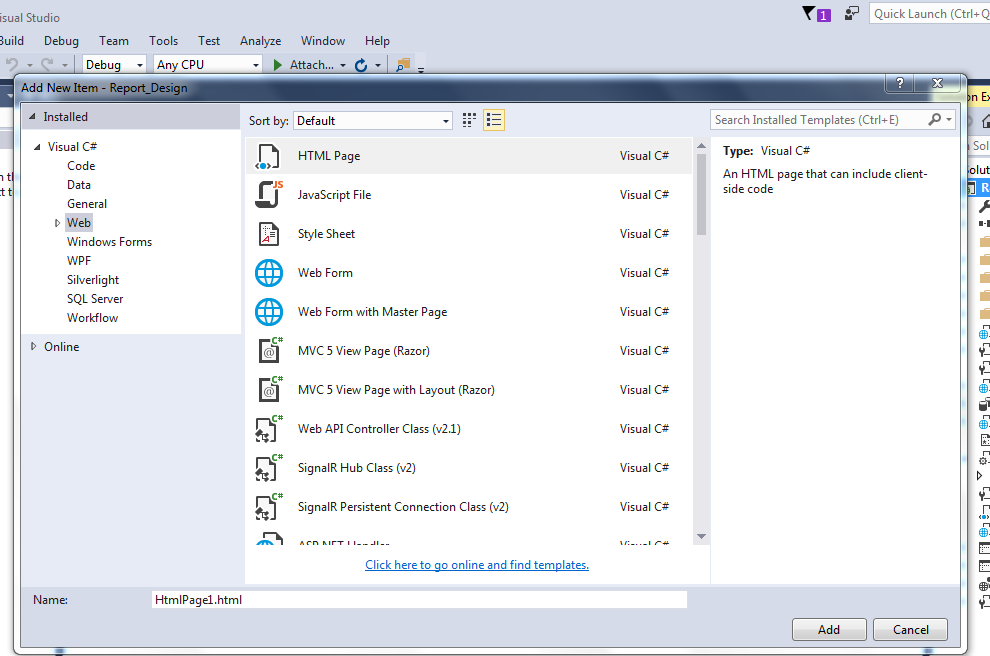This screenshot has height=656, width=990.
Task: Click the Name input field
Action: point(419,600)
